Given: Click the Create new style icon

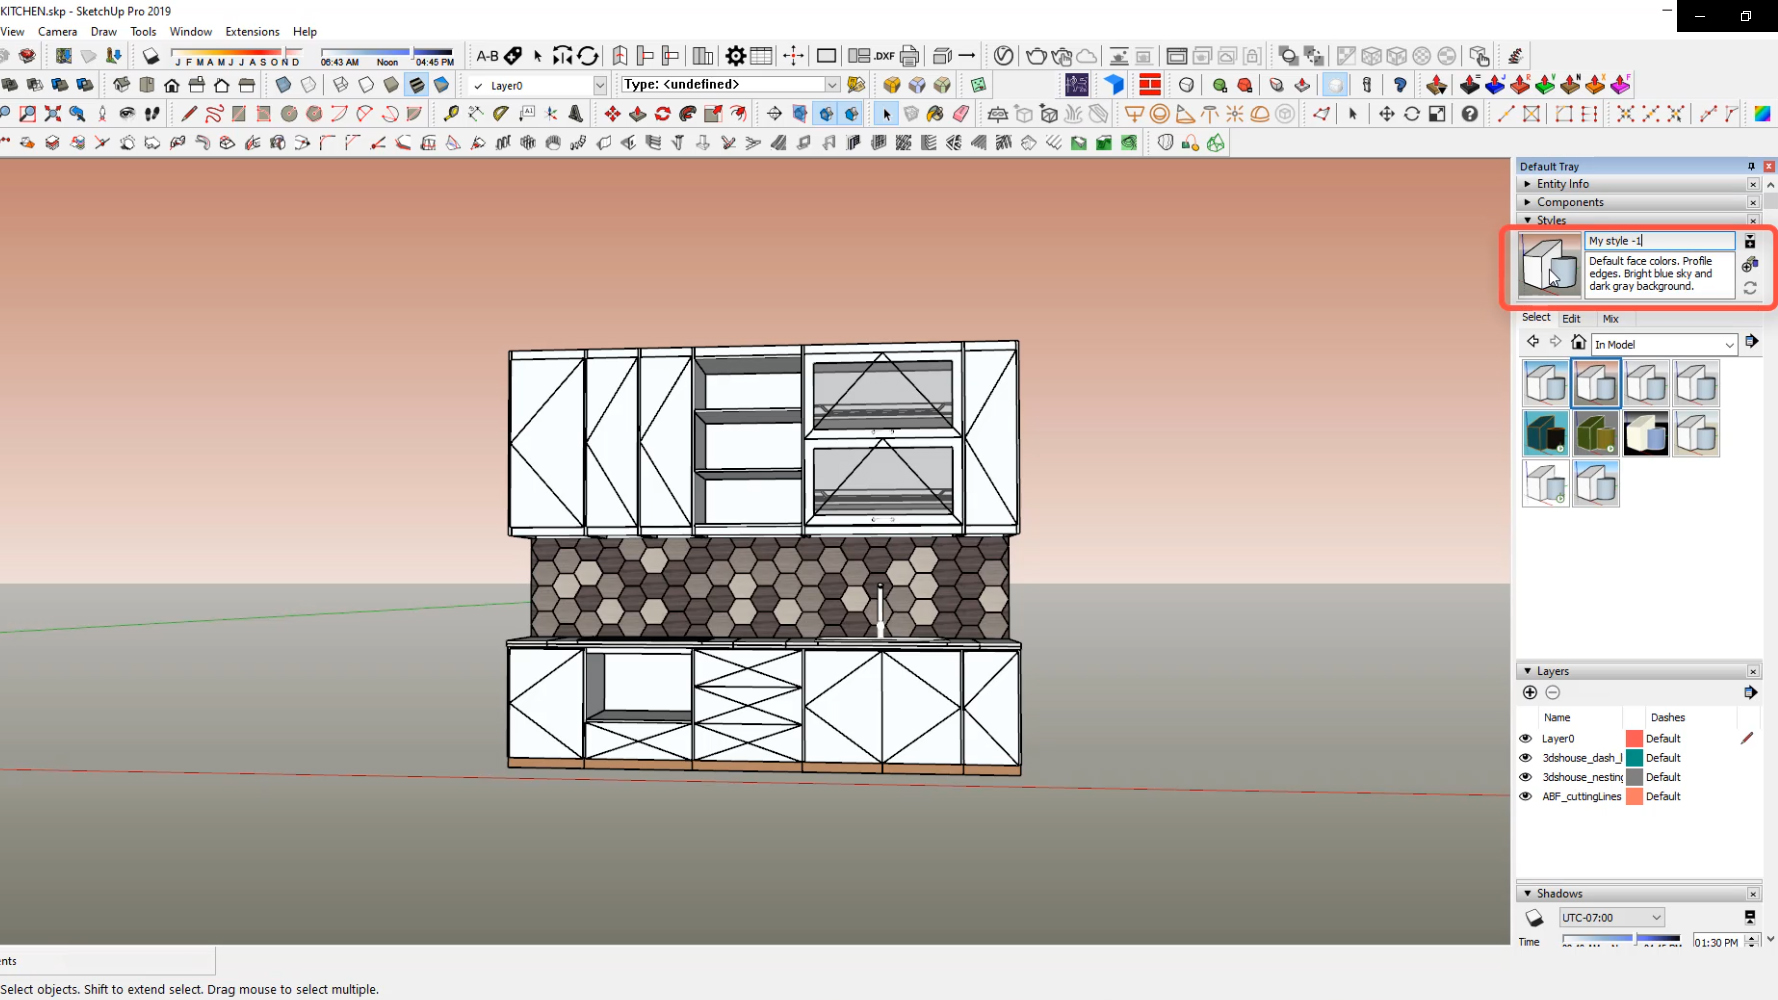Looking at the screenshot, I should pyautogui.click(x=1750, y=264).
